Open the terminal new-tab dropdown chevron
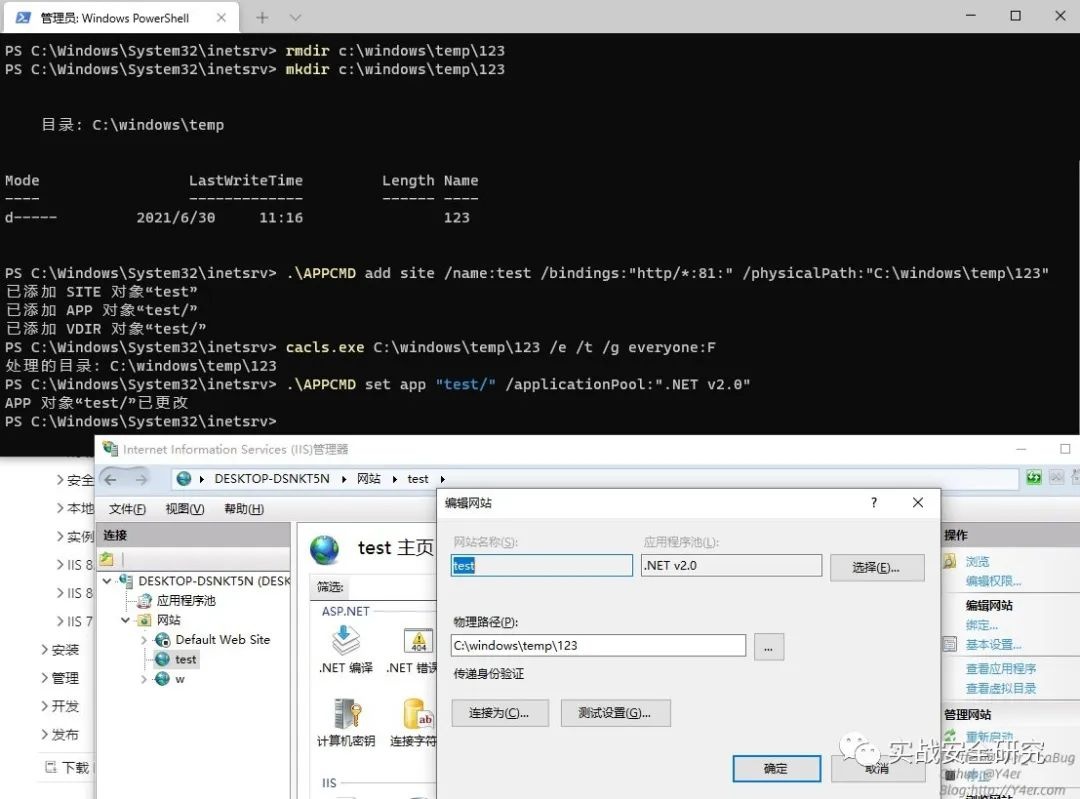This screenshot has height=799, width=1080. pyautogui.click(x=295, y=18)
